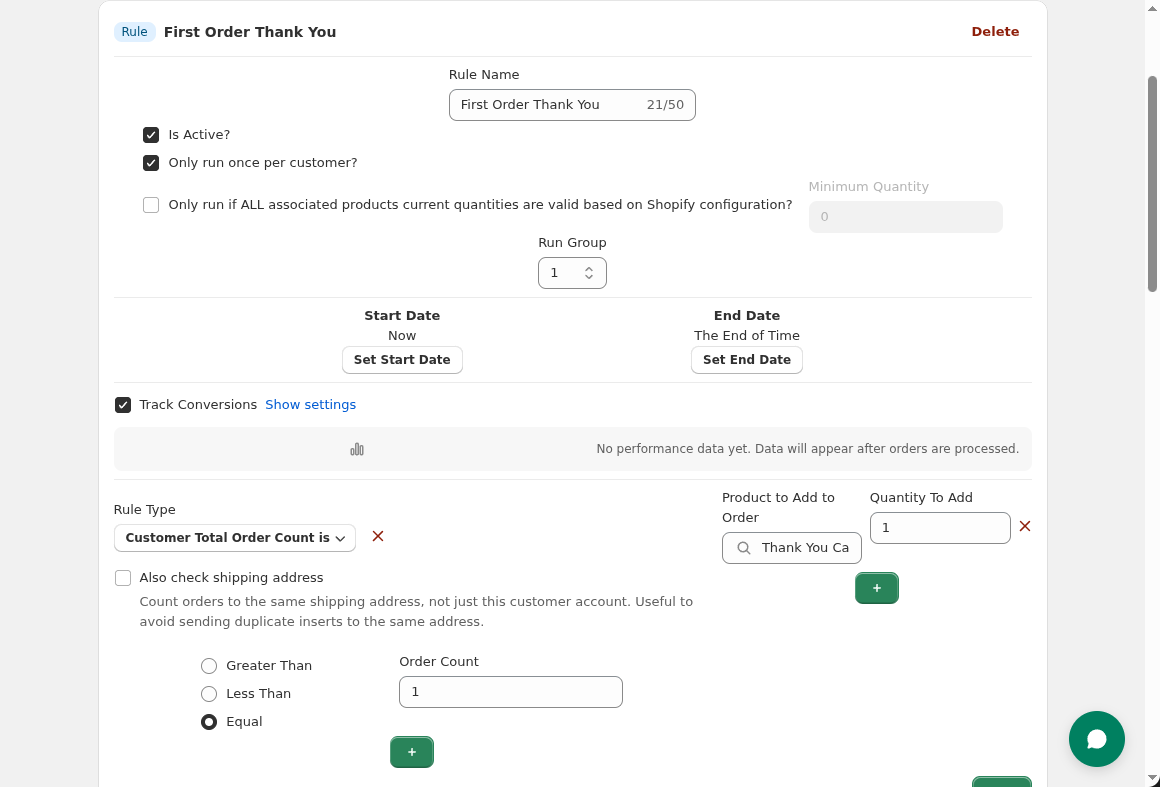Uncheck Only run once per customer
The image size is (1160, 787).
pyautogui.click(x=151, y=162)
